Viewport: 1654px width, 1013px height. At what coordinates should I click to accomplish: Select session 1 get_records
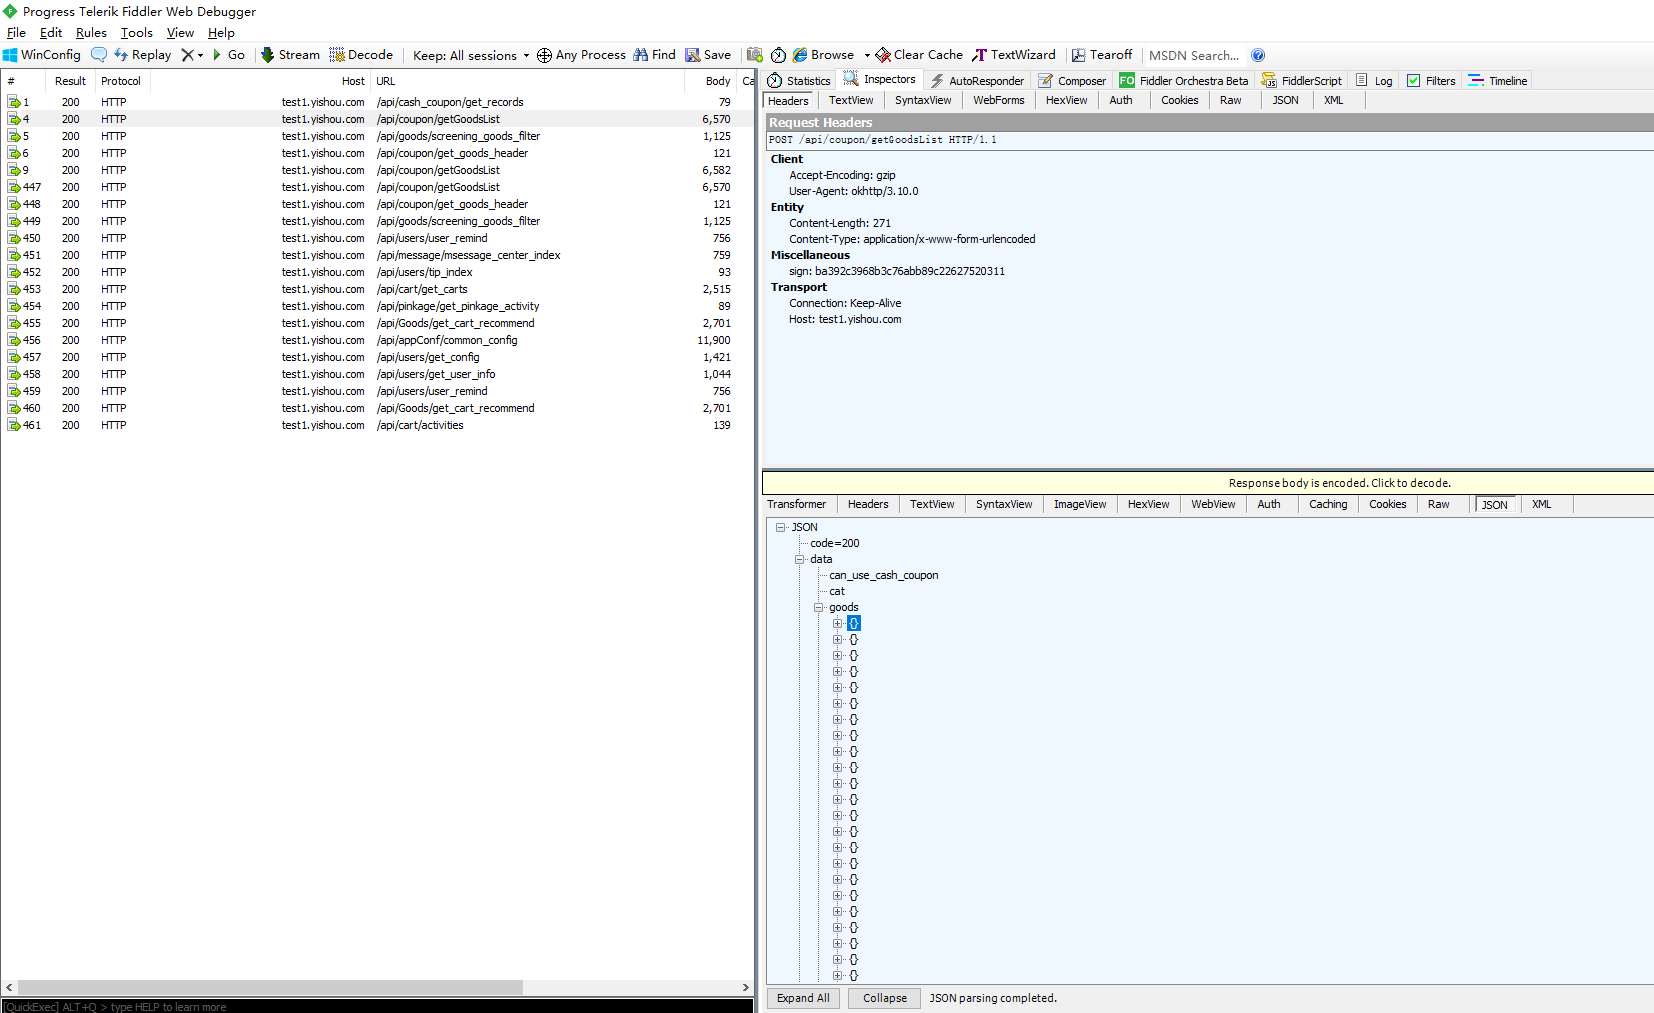point(377,102)
